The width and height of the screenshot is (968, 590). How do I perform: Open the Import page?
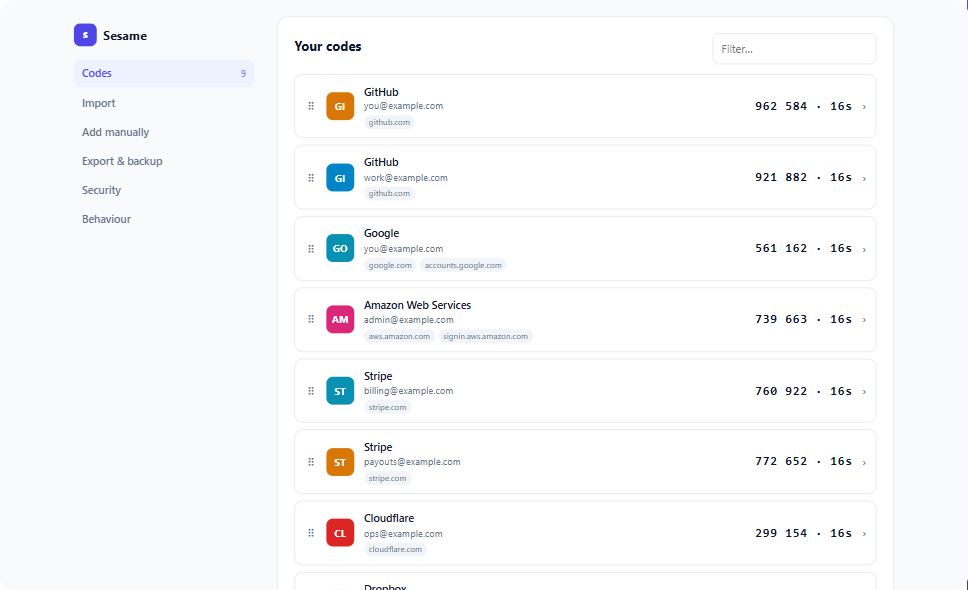pyautogui.click(x=99, y=103)
